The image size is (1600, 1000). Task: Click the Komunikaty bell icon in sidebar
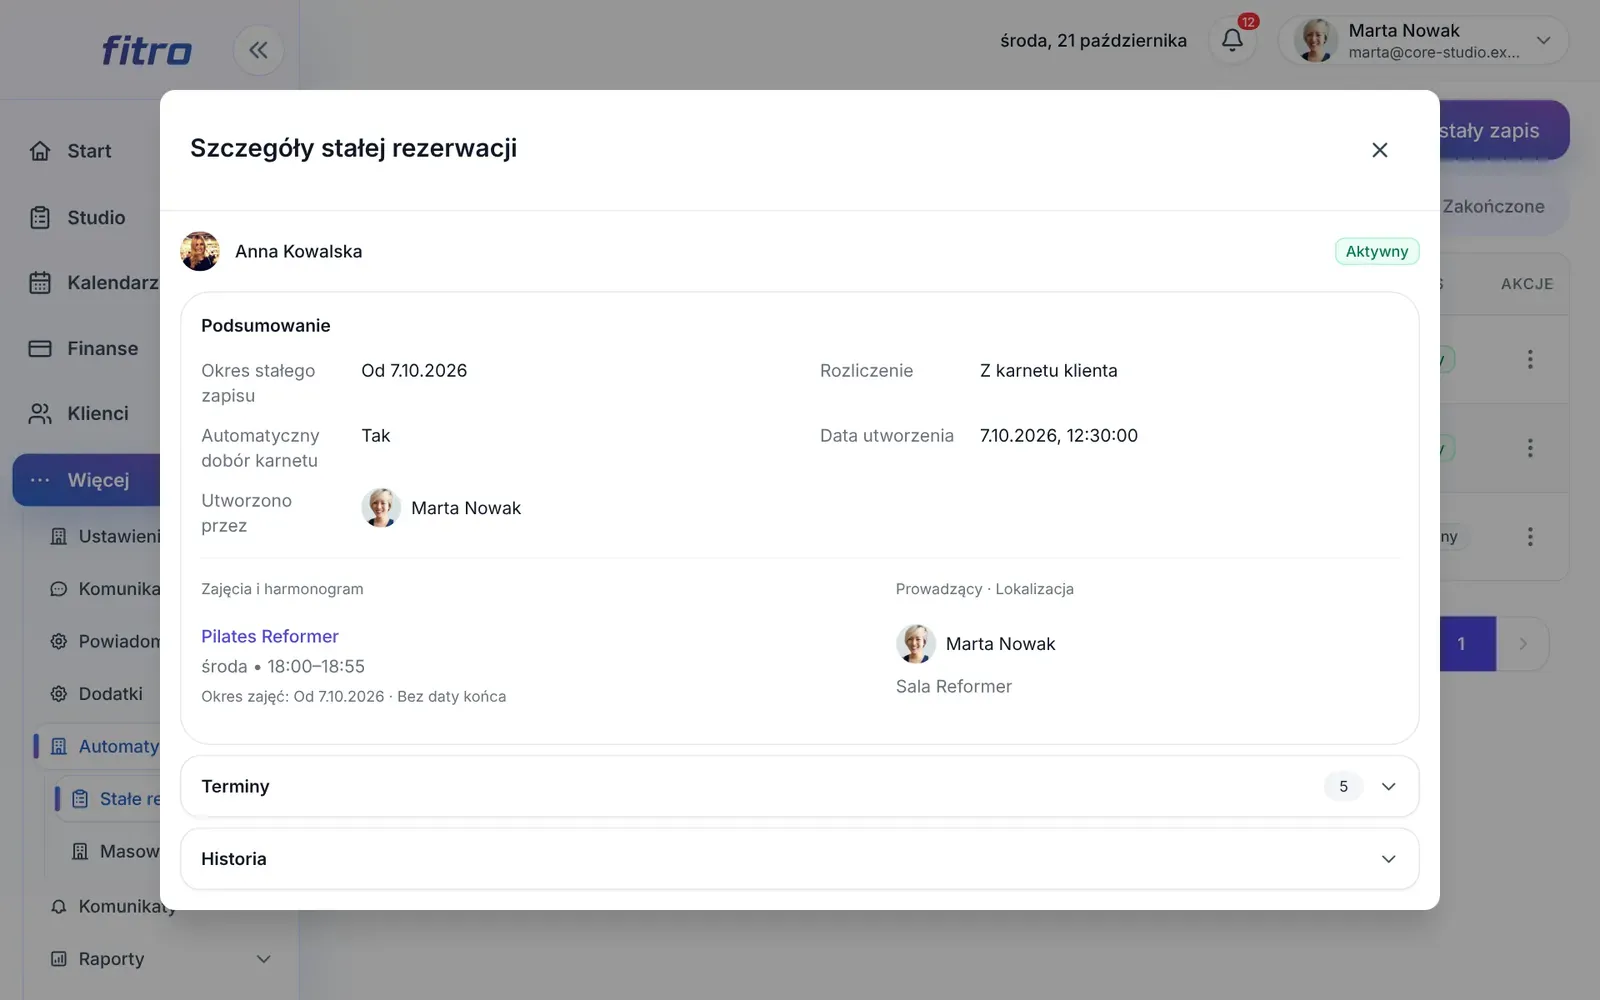point(59,906)
